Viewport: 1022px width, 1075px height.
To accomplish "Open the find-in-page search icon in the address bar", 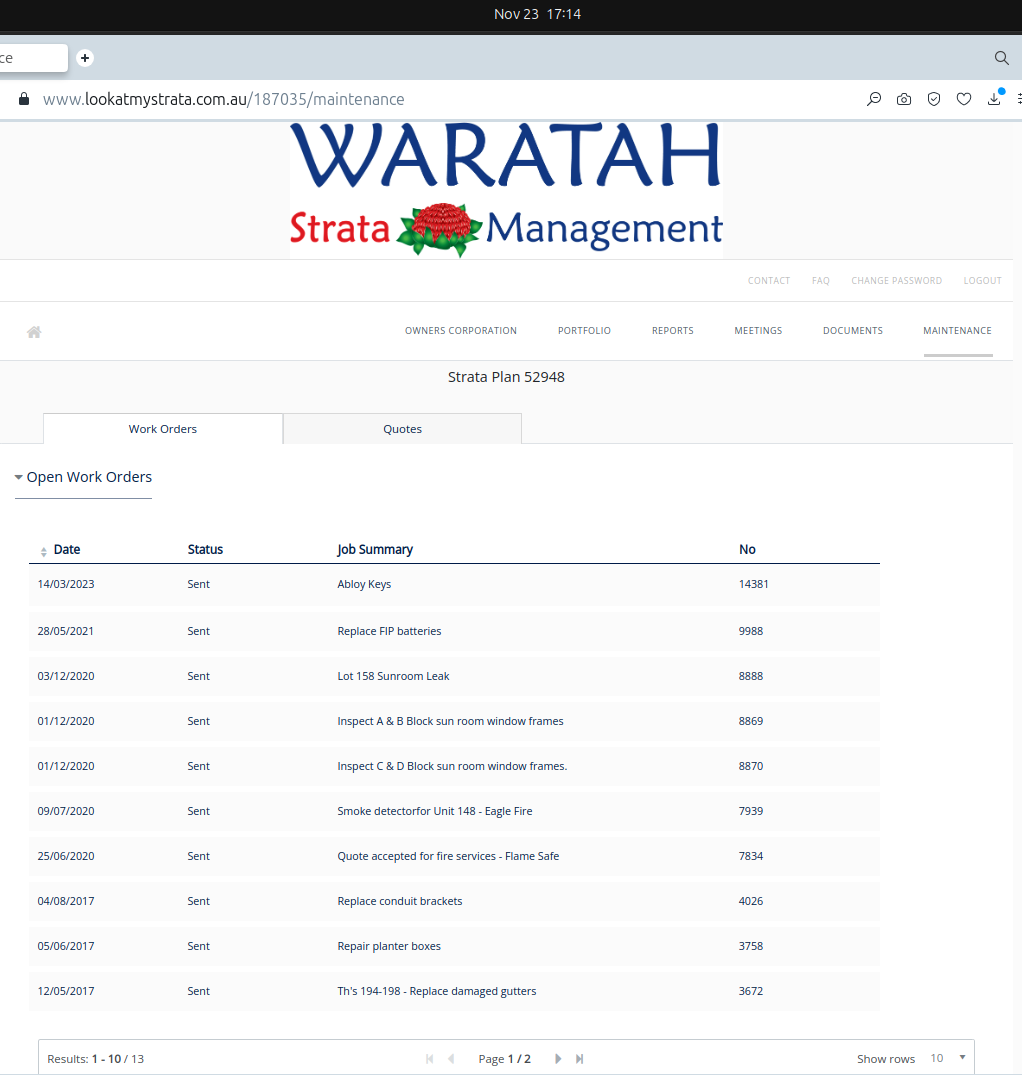I will 874,99.
